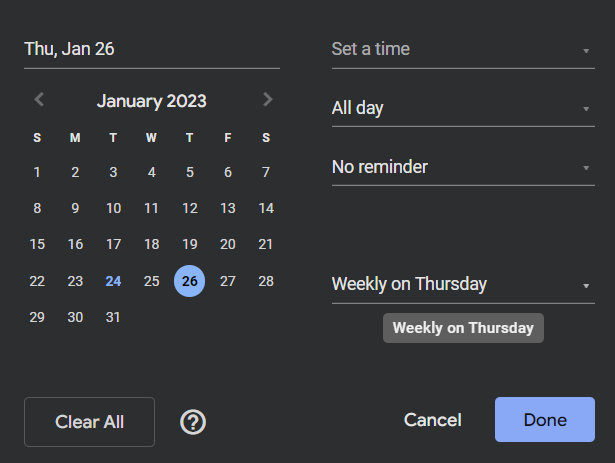Viewport: 615px width, 463px height.
Task: Expand the Weekly on Thursday repeat dropdown
Action: coord(463,284)
